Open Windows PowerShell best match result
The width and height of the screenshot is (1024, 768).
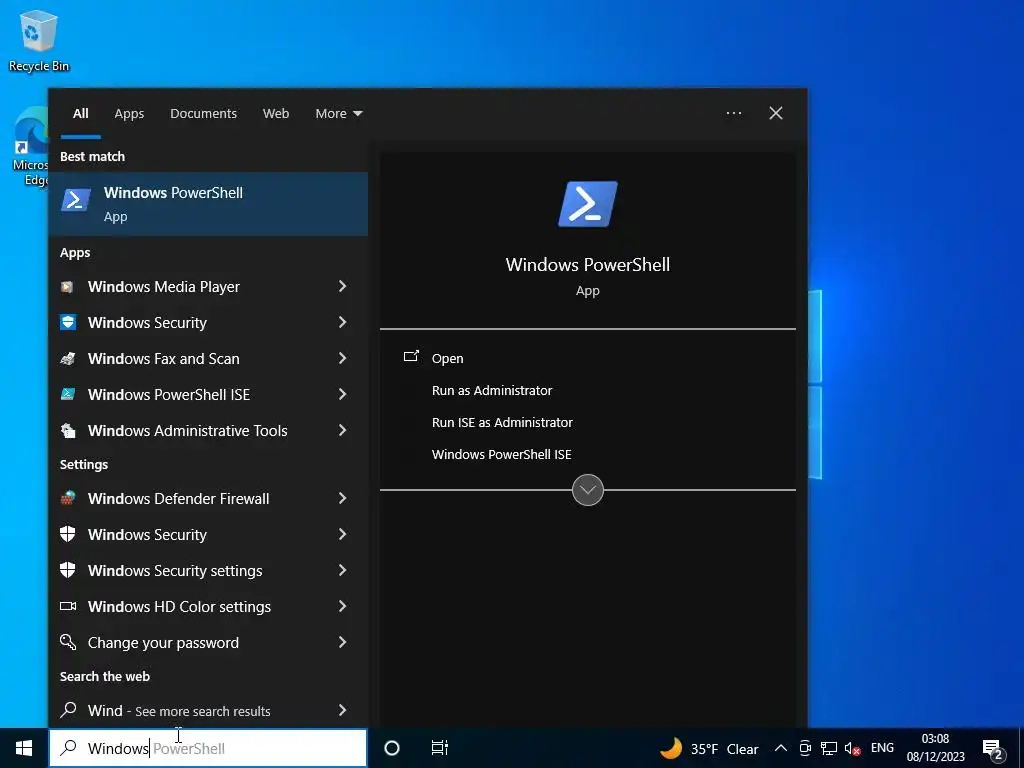point(208,204)
